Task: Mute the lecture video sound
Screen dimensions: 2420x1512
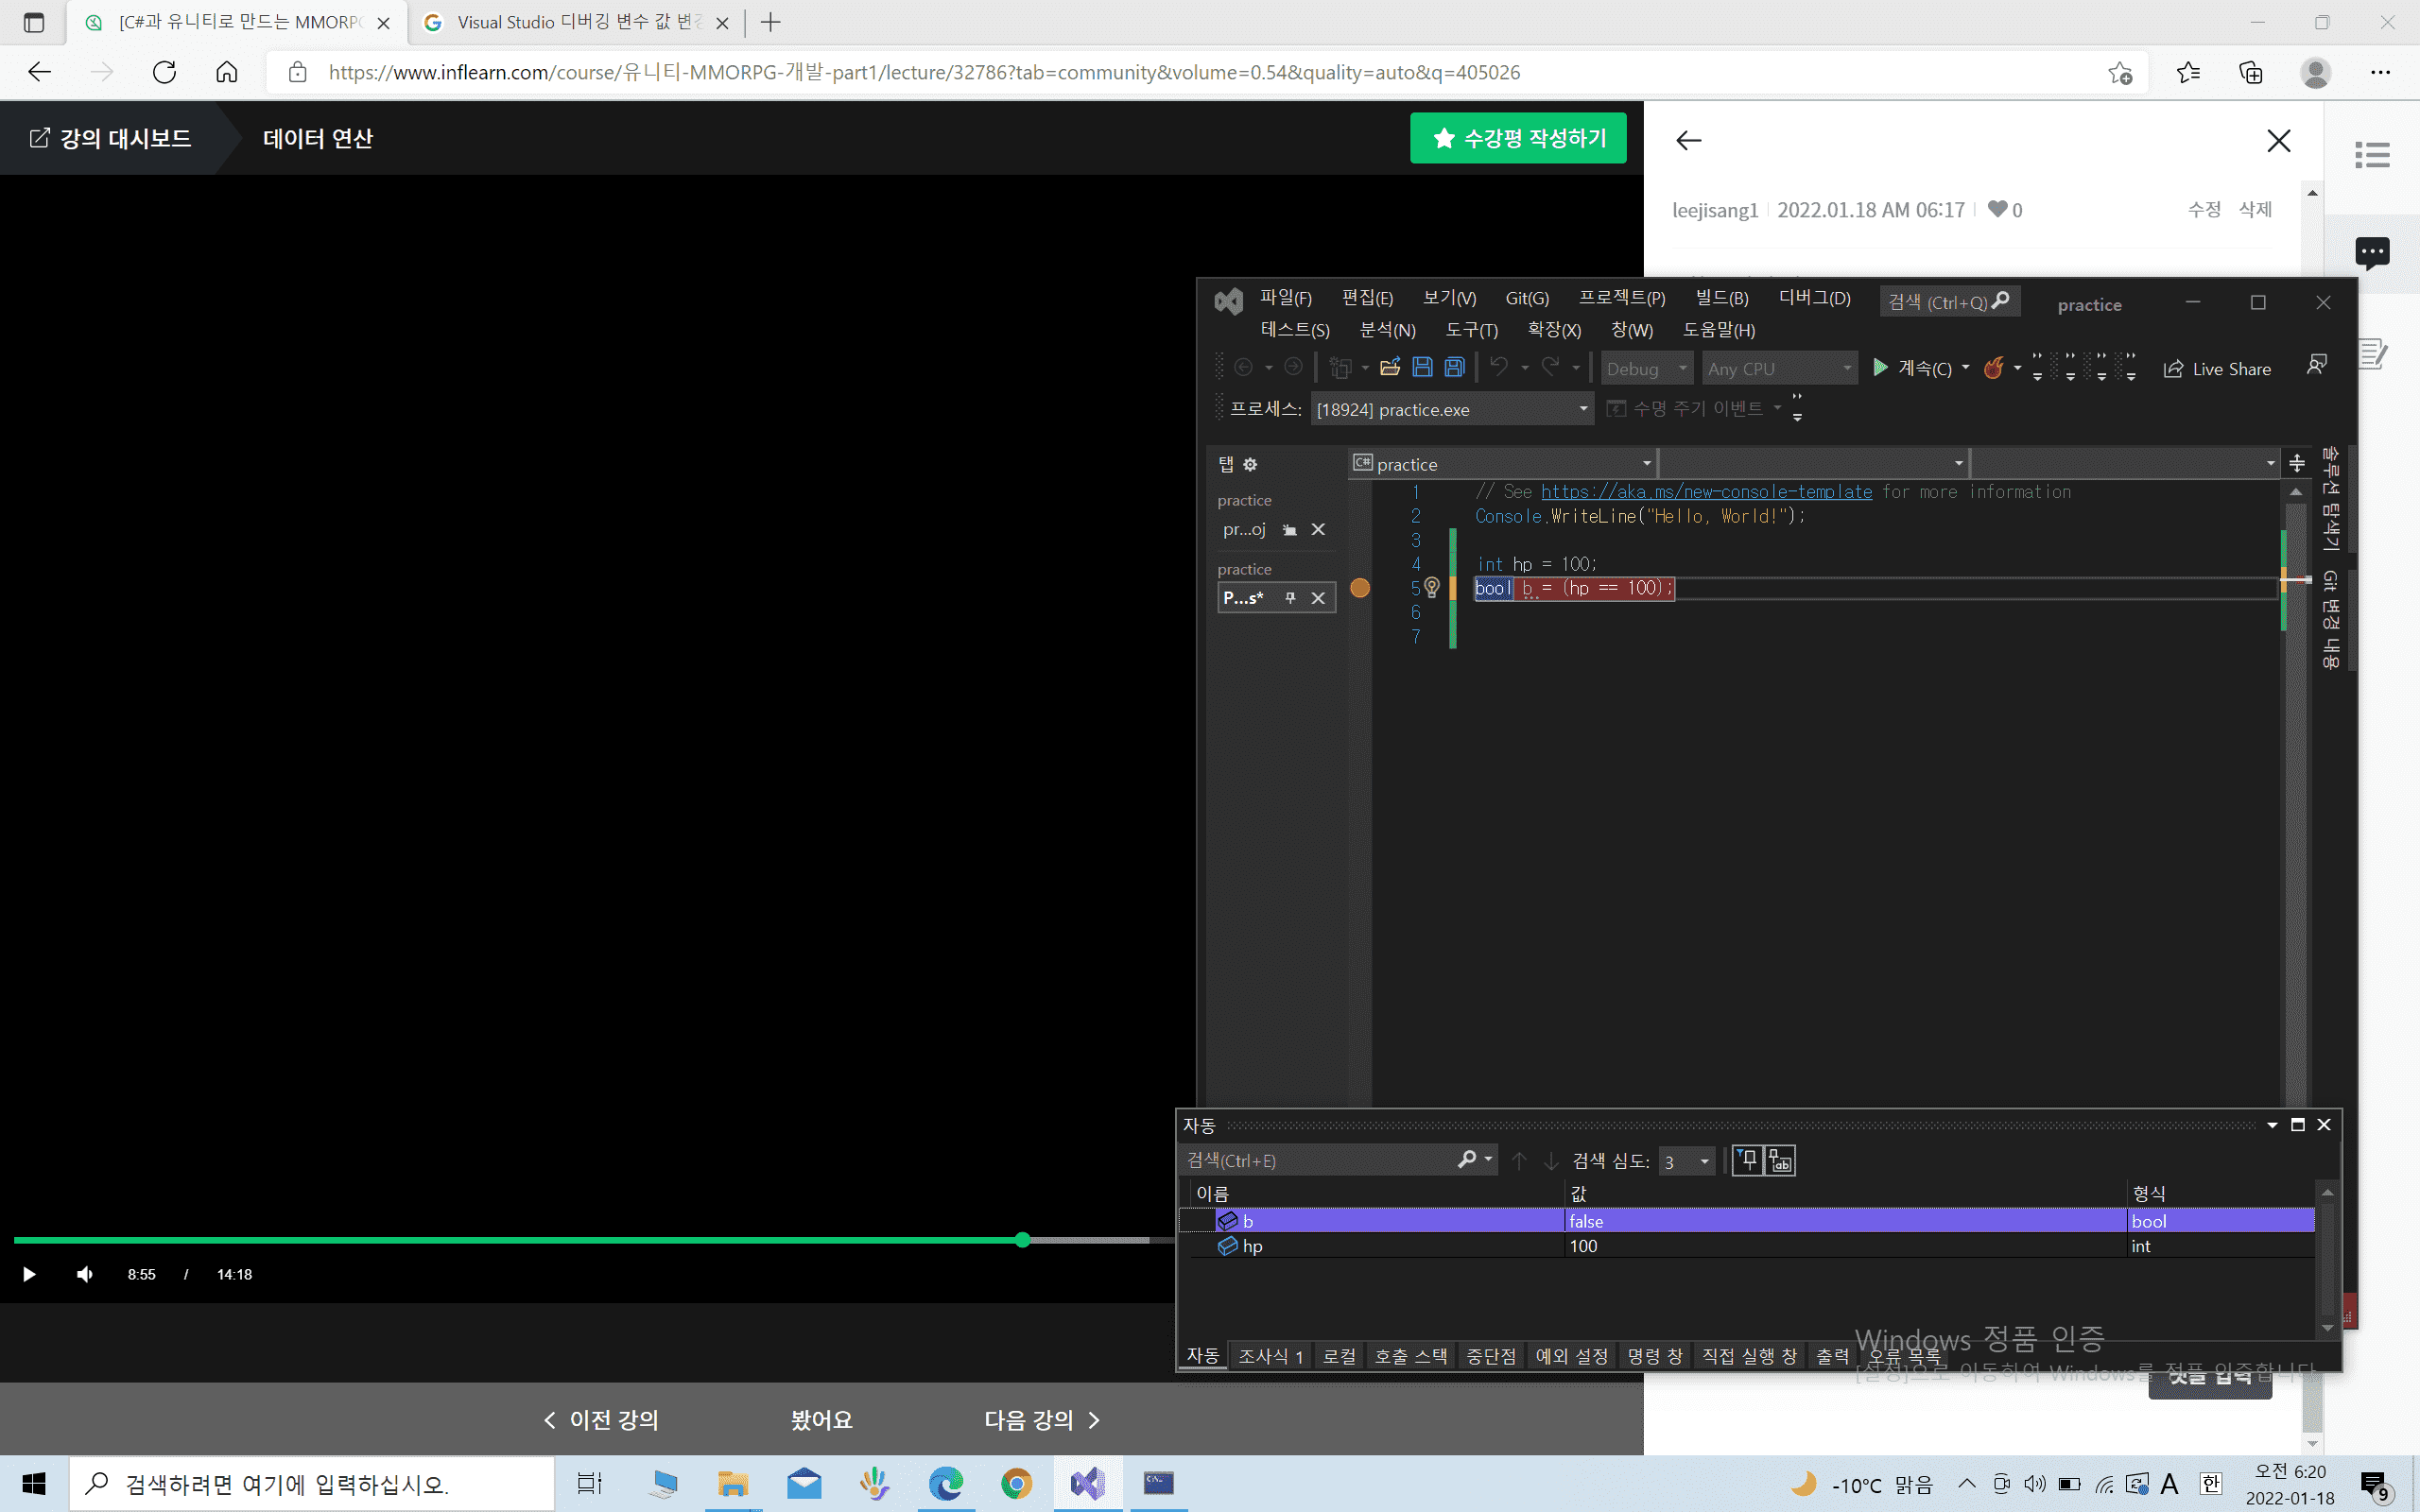Action: (x=85, y=1274)
